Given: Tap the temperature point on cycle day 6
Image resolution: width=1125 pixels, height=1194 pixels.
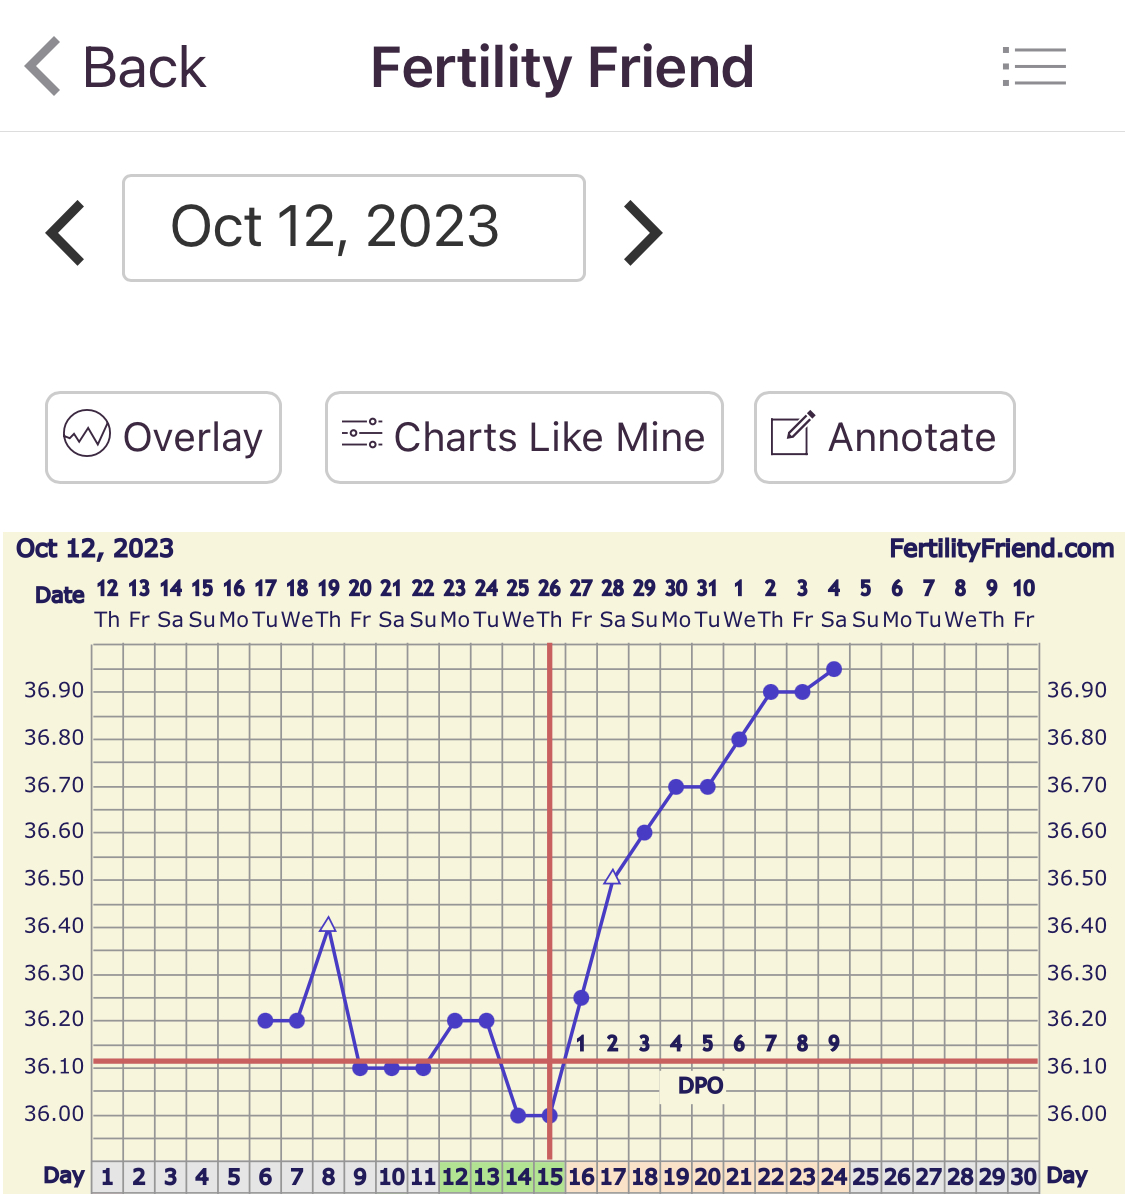Looking at the screenshot, I should coord(265,1021).
